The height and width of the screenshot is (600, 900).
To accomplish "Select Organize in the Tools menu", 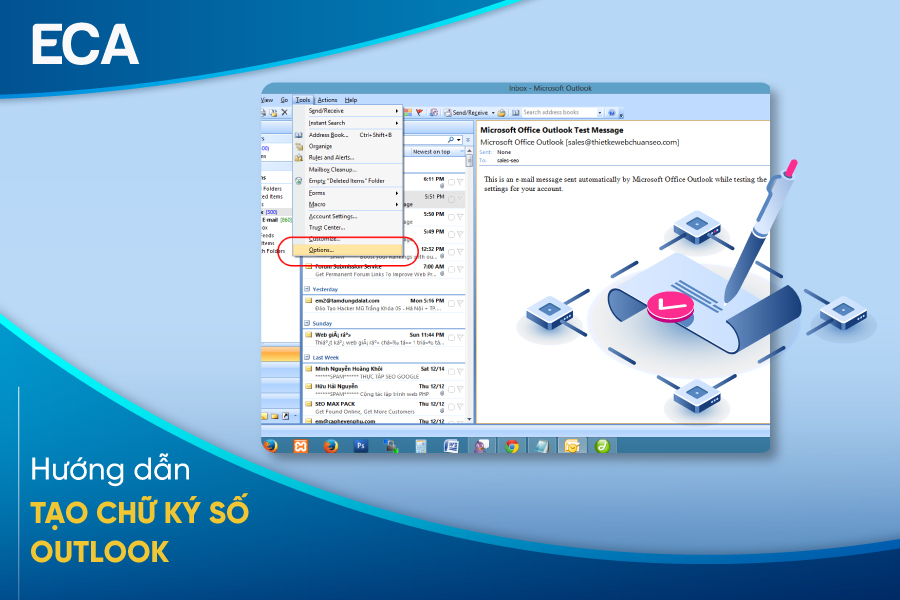I will click(x=348, y=146).
